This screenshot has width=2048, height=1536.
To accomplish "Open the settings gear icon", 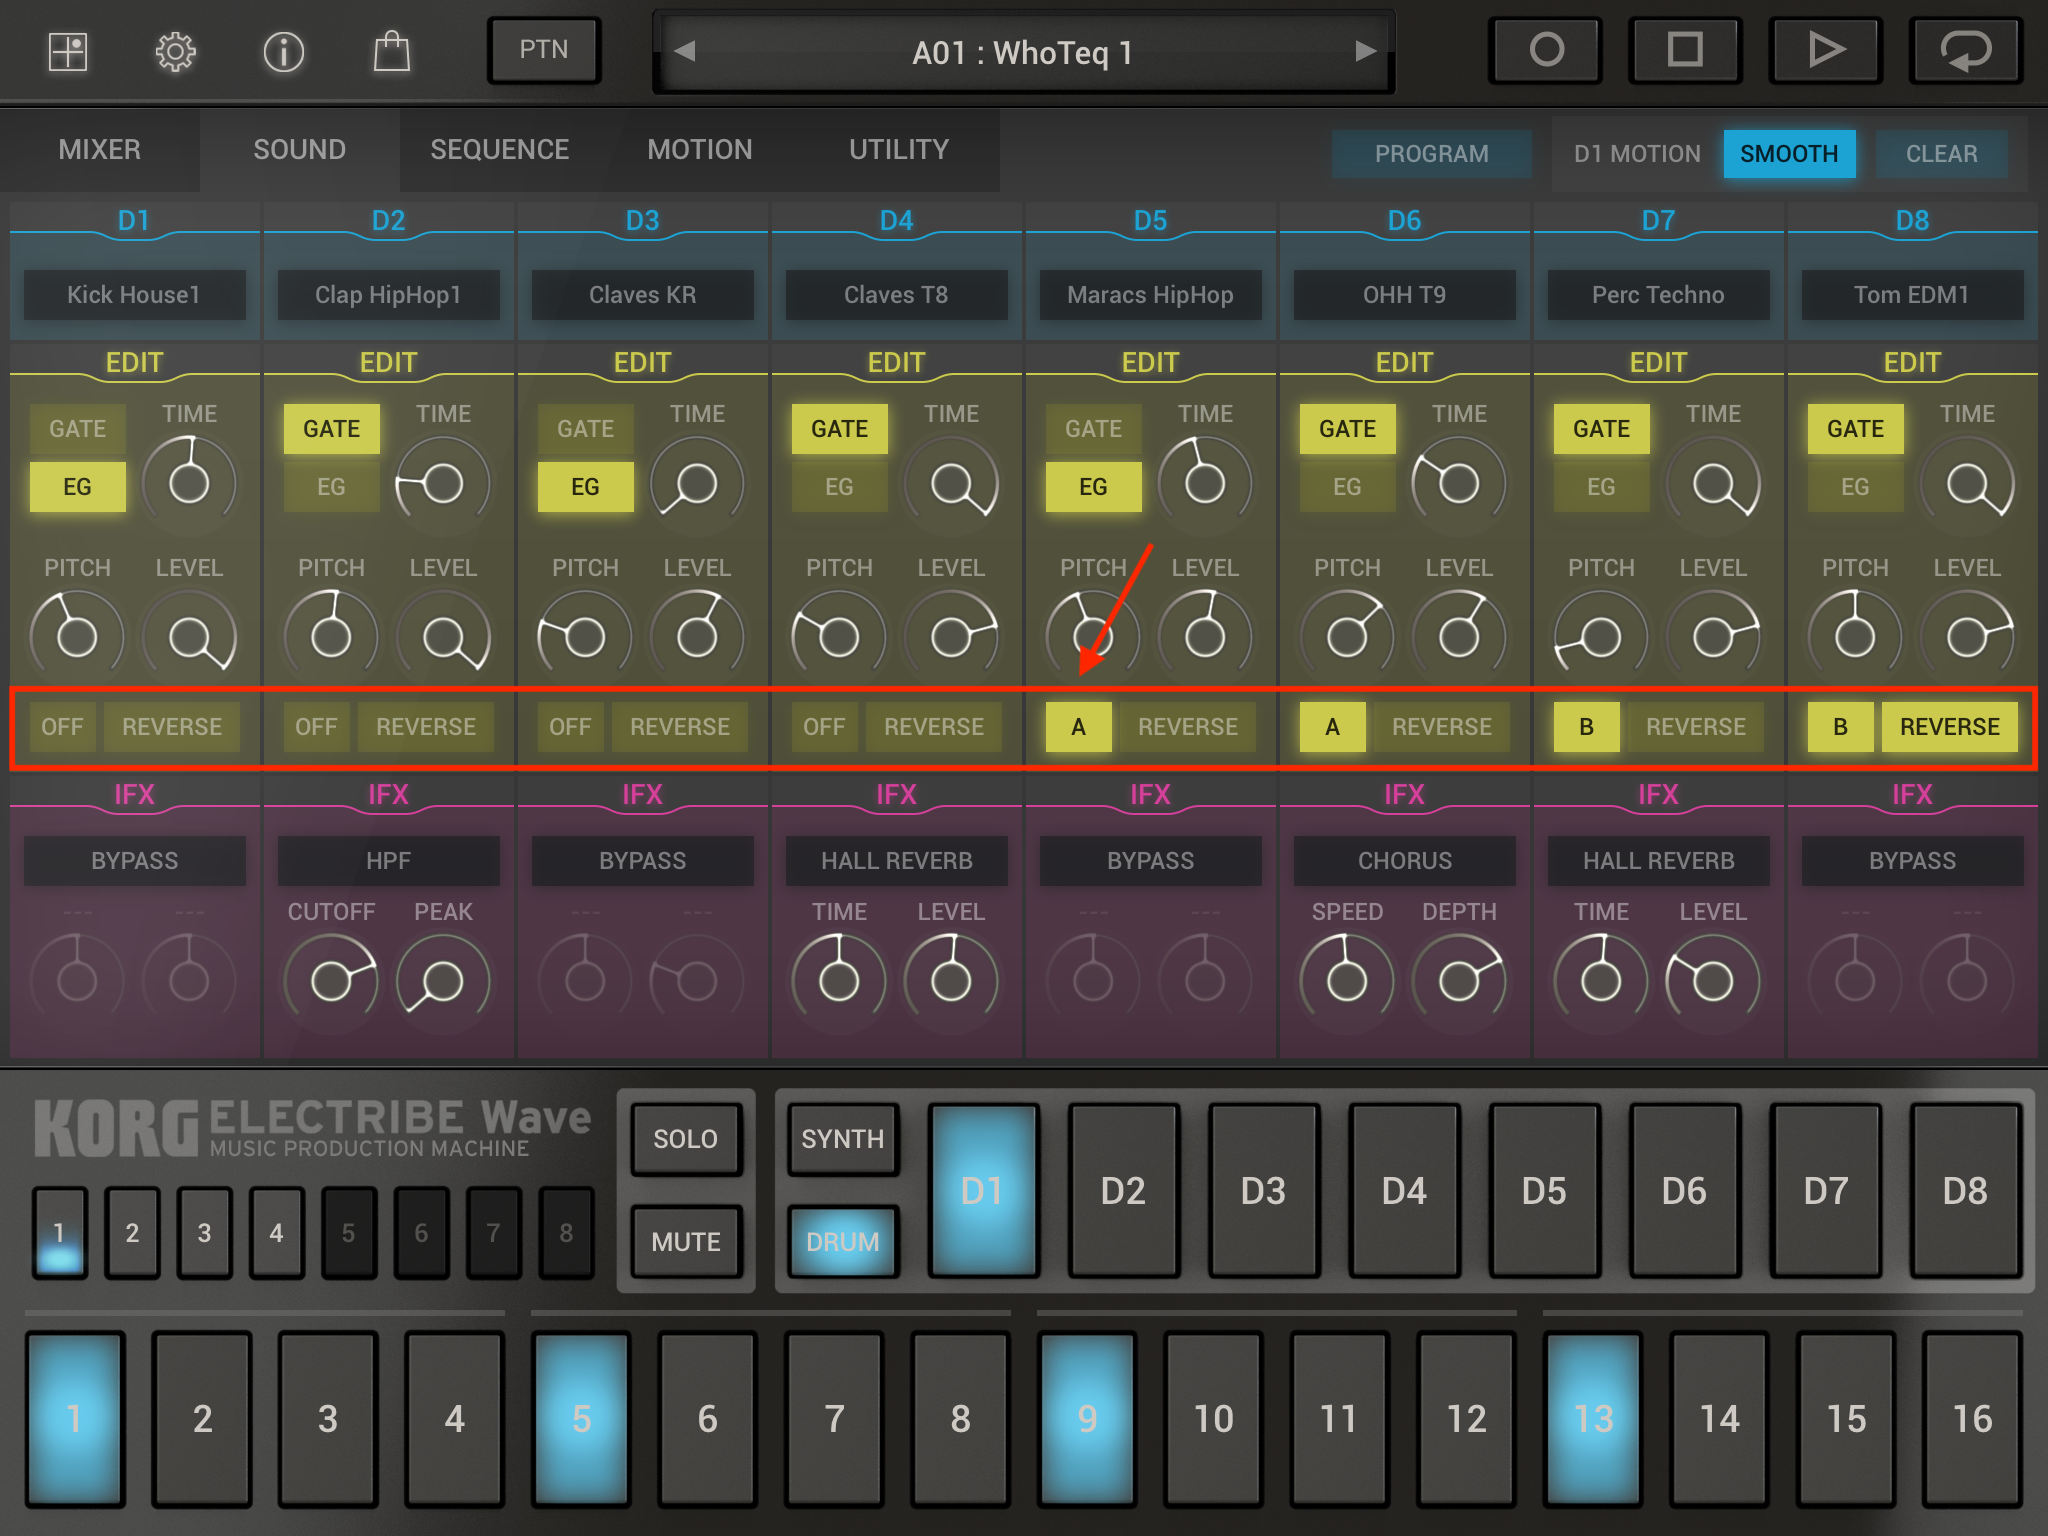I will (x=176, y=51).
